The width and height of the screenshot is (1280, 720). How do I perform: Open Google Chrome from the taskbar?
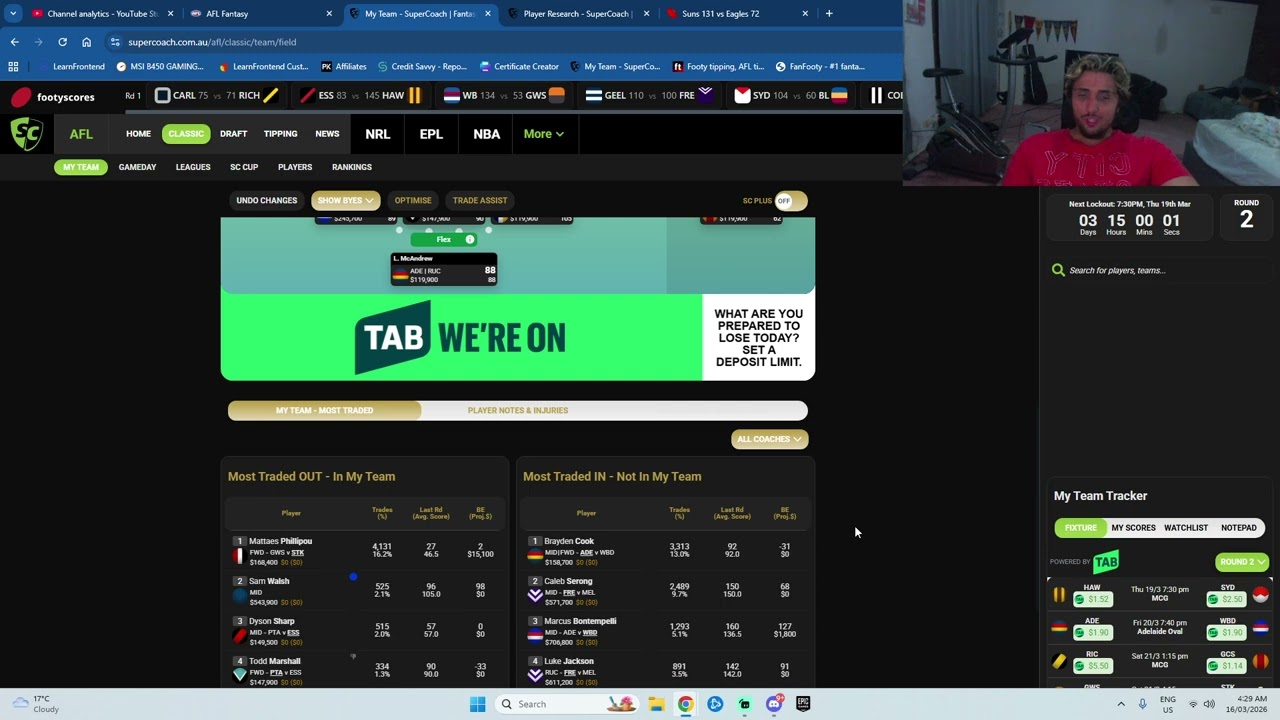(x=685, y=704)
